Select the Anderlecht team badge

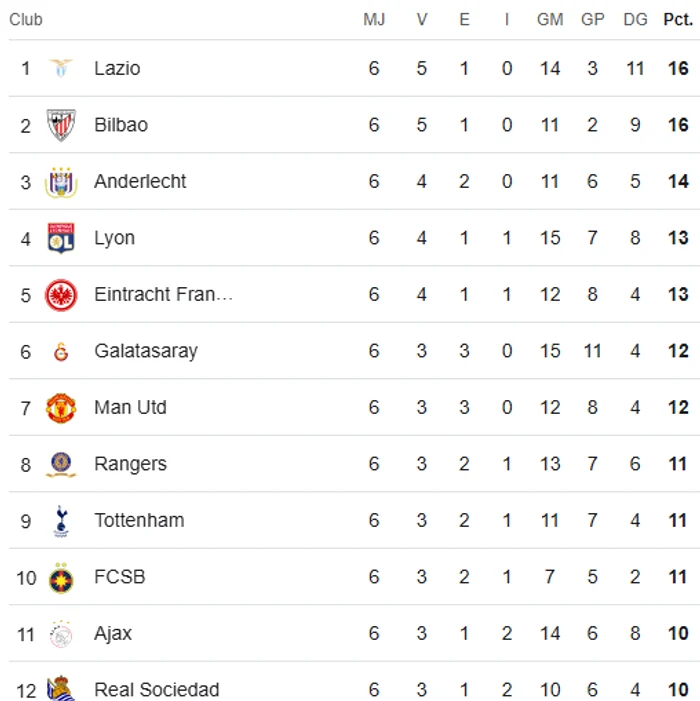[61, 182]
